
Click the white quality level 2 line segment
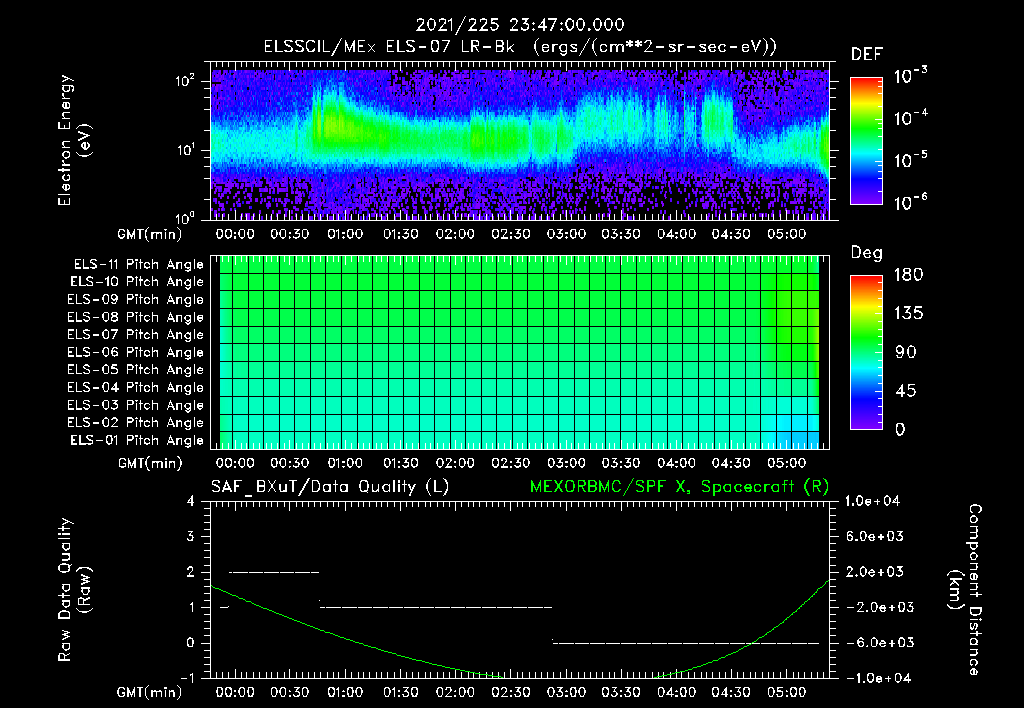[274, 572]
